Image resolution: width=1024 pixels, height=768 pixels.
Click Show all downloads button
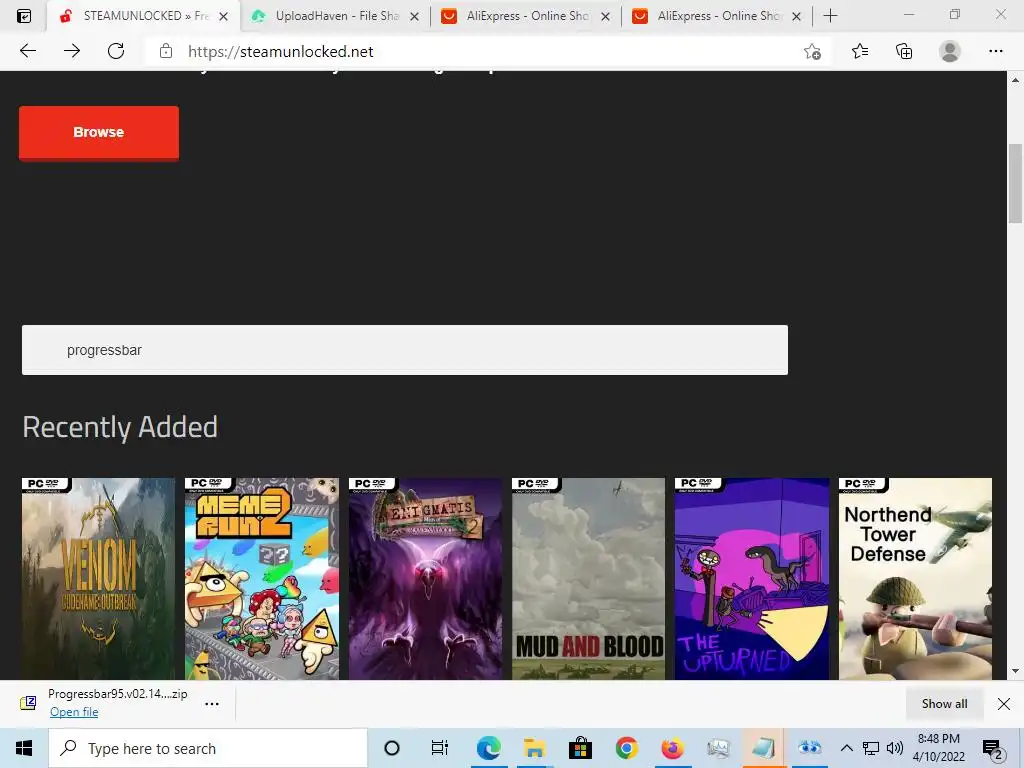[944, 703]
